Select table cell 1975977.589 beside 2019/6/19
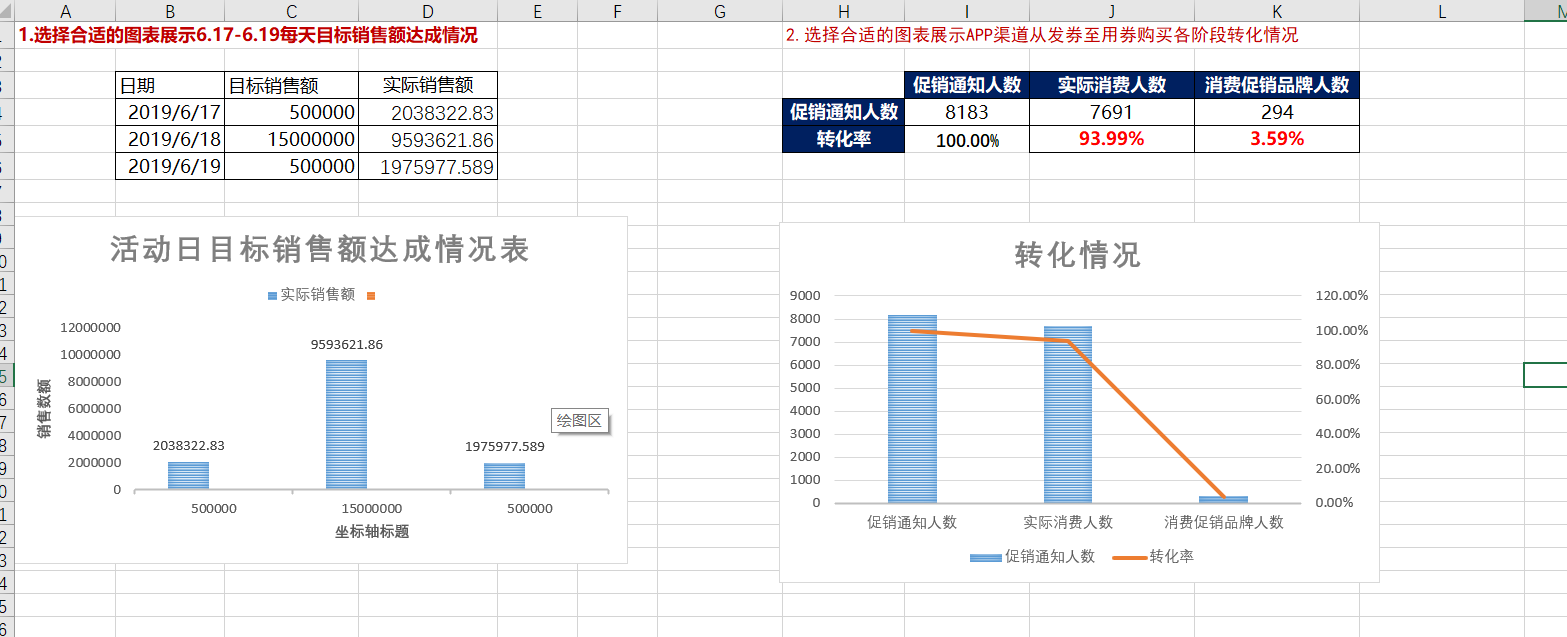 (428, 166)
